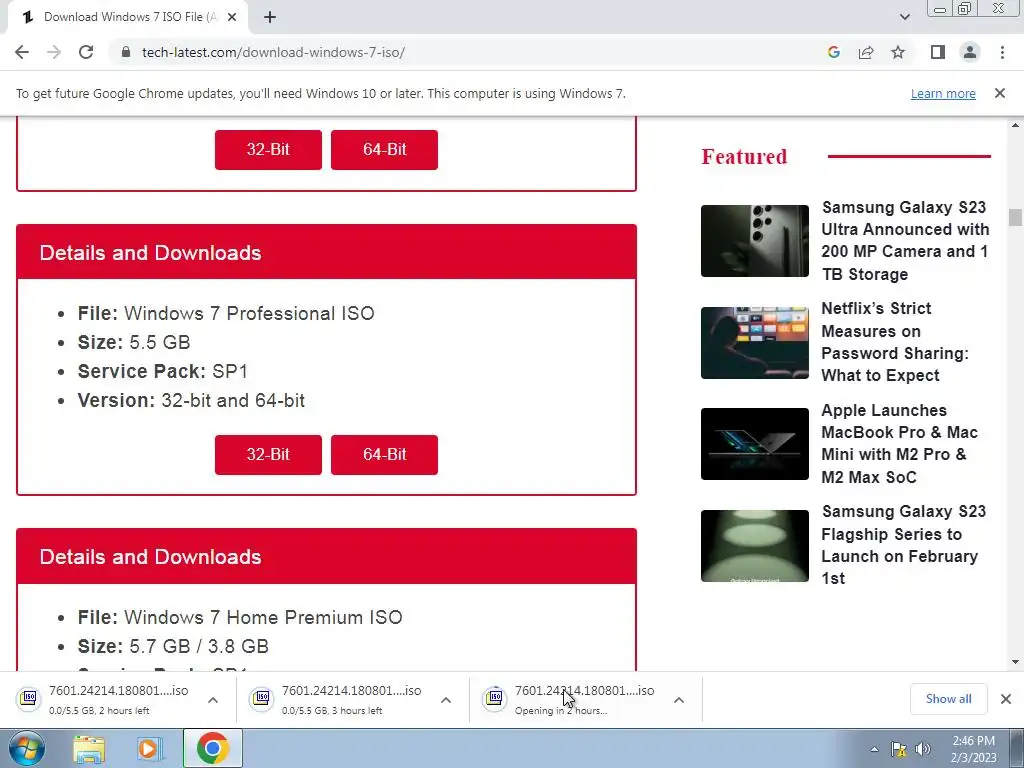Show all downloads
Image resolution: width=1024 pixels, height=768 pixels.
pyautogui.click(x=948, y=699)
